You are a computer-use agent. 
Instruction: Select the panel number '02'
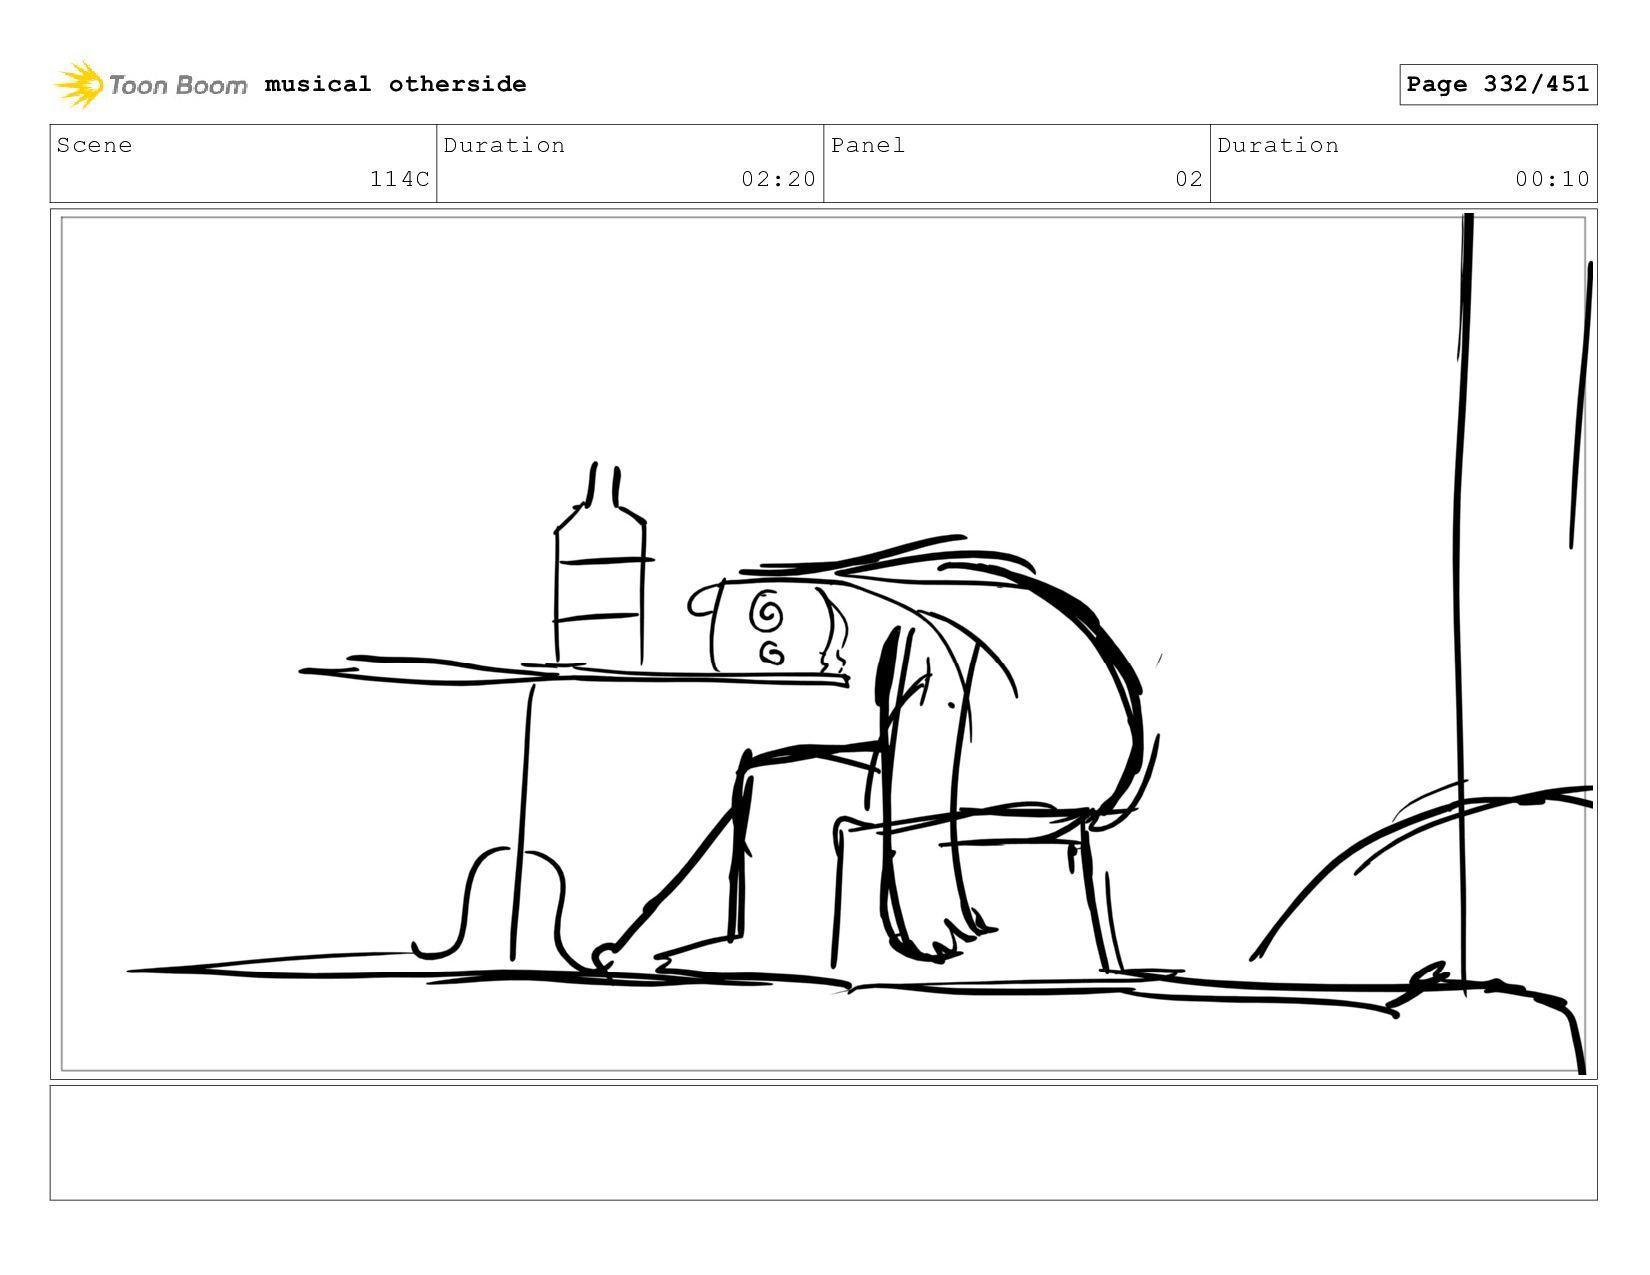(x=1189, y=179)
